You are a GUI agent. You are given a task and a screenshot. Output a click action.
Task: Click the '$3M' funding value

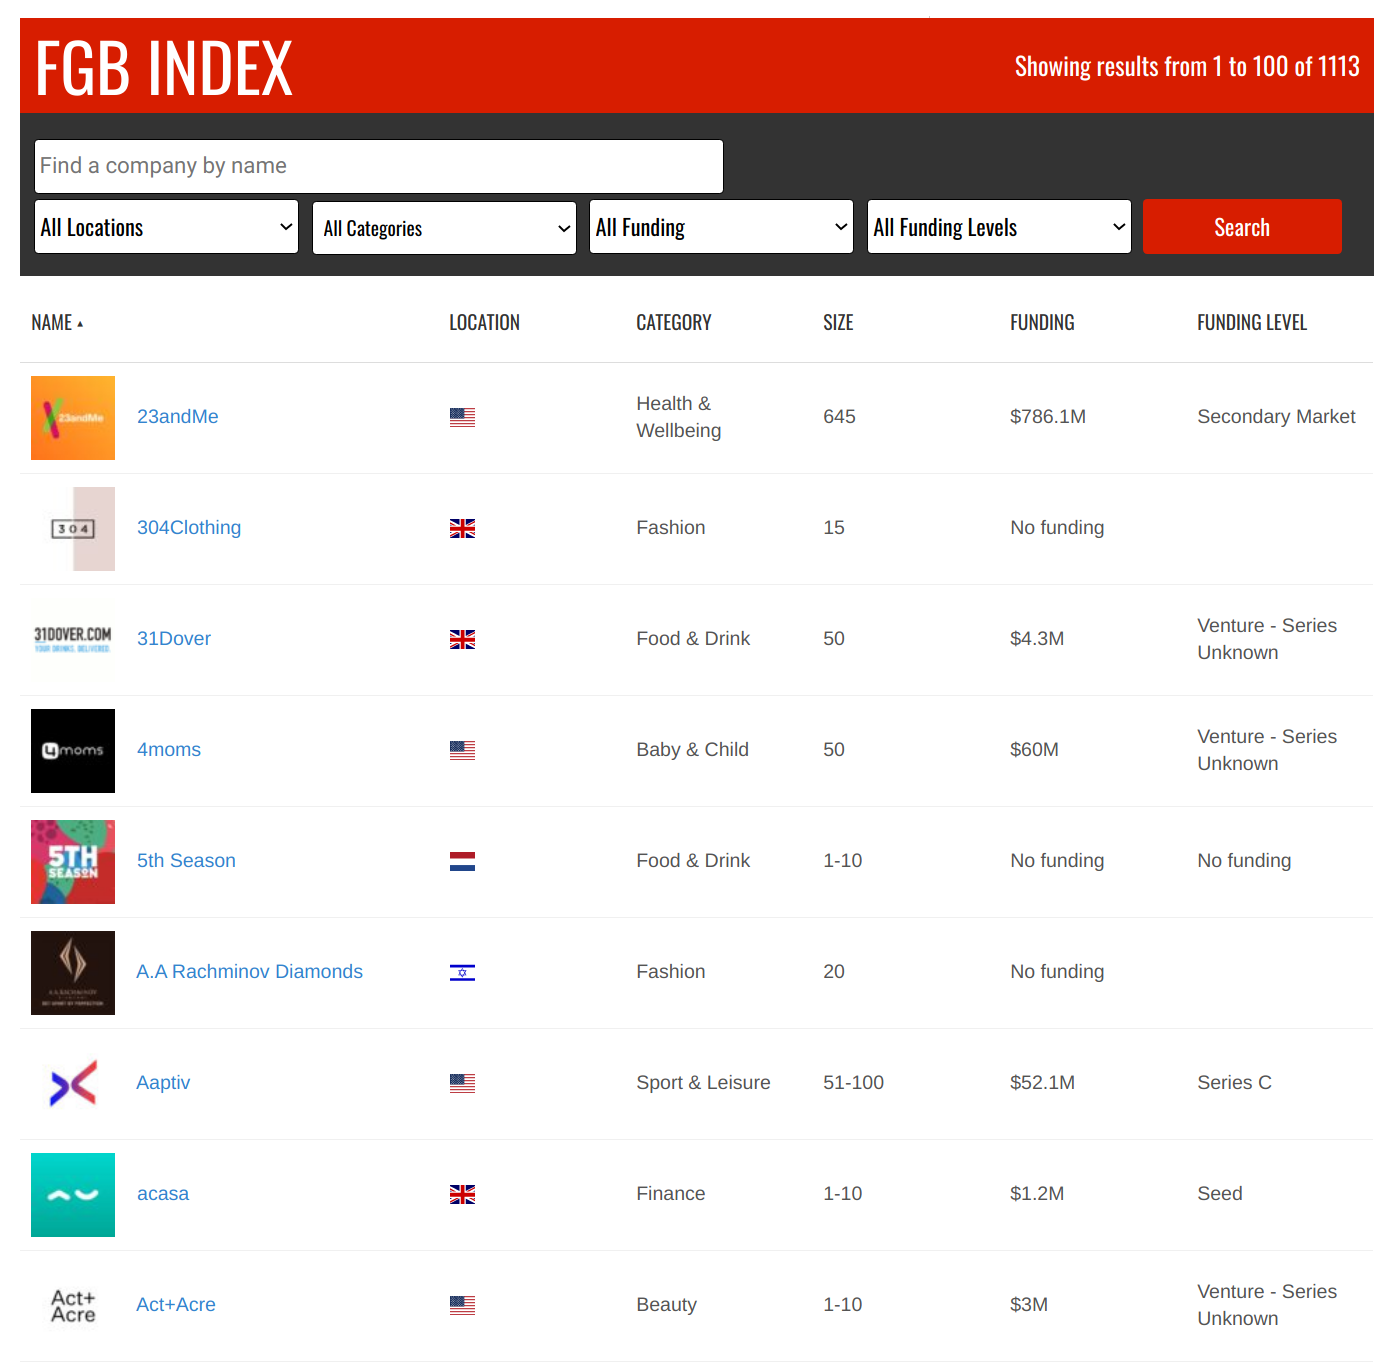[x=1029, y=1305]
